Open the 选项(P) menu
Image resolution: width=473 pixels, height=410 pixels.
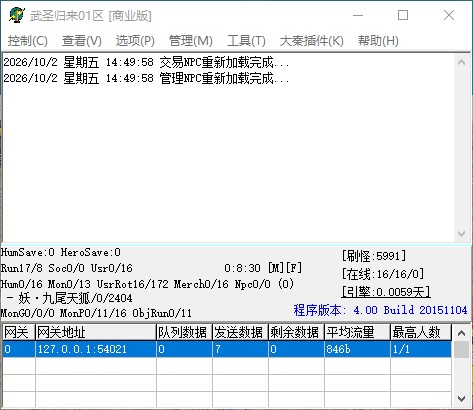(x=135, y=41)
